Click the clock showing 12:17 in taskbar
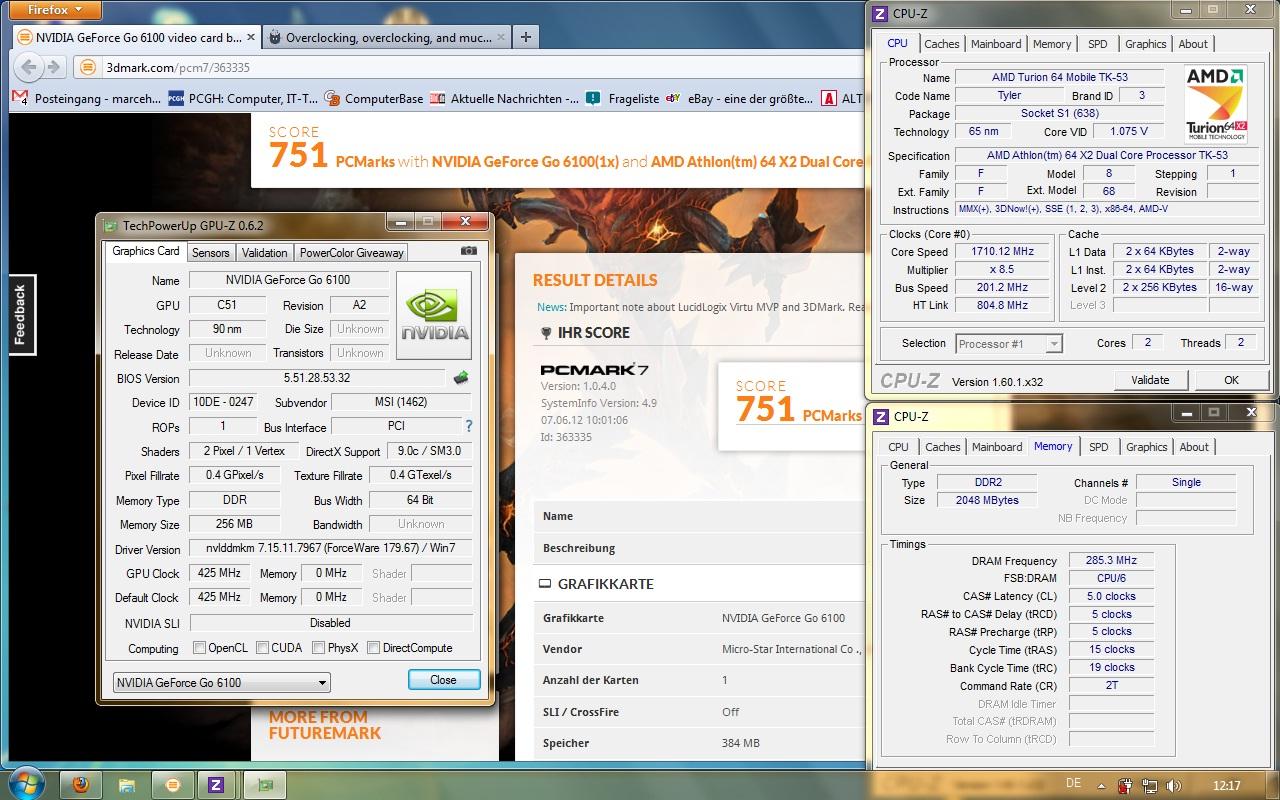 (x=1226, y=785)
